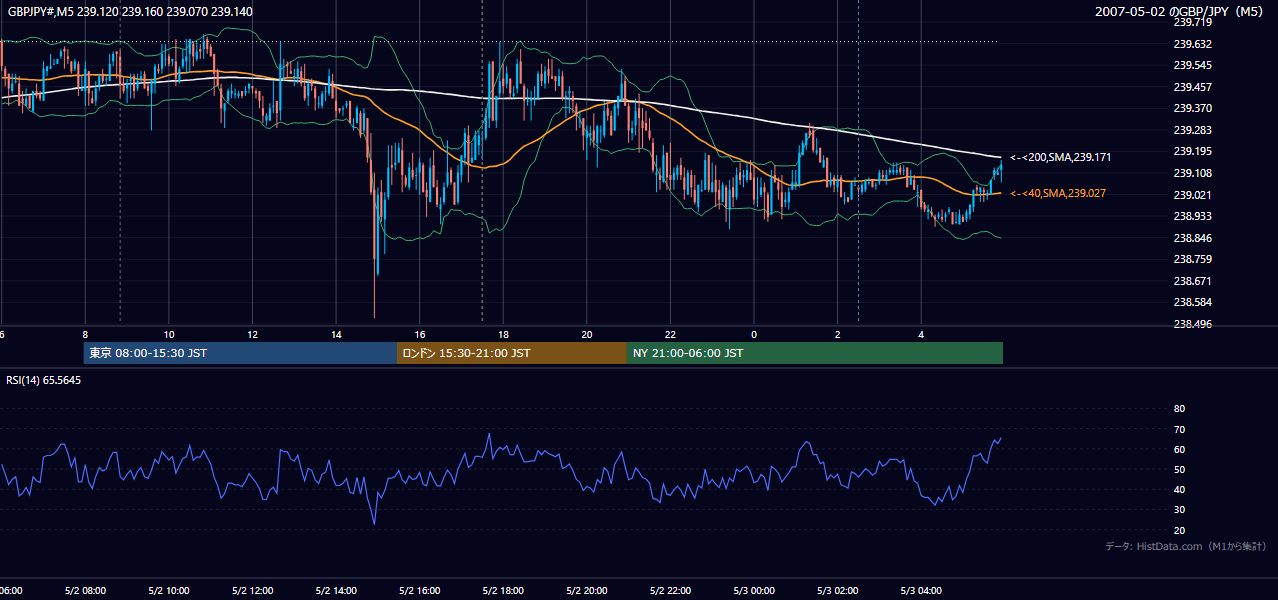Open the HistData.com data source credit
The image size is (1278, 600).
point(1186,547)
